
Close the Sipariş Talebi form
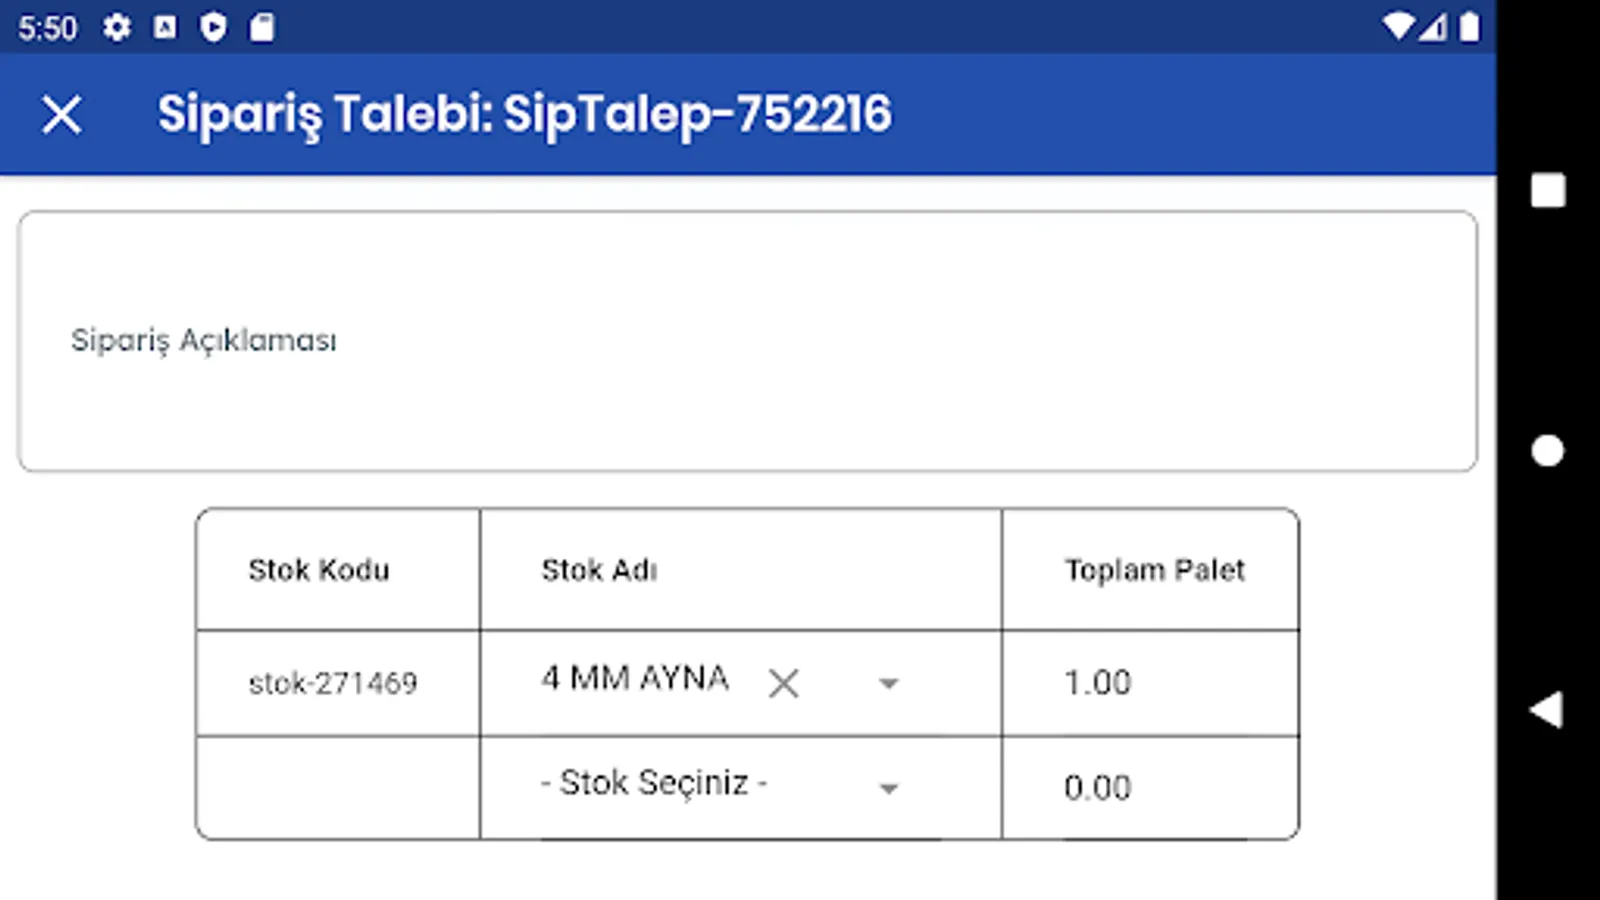[62, 115]
